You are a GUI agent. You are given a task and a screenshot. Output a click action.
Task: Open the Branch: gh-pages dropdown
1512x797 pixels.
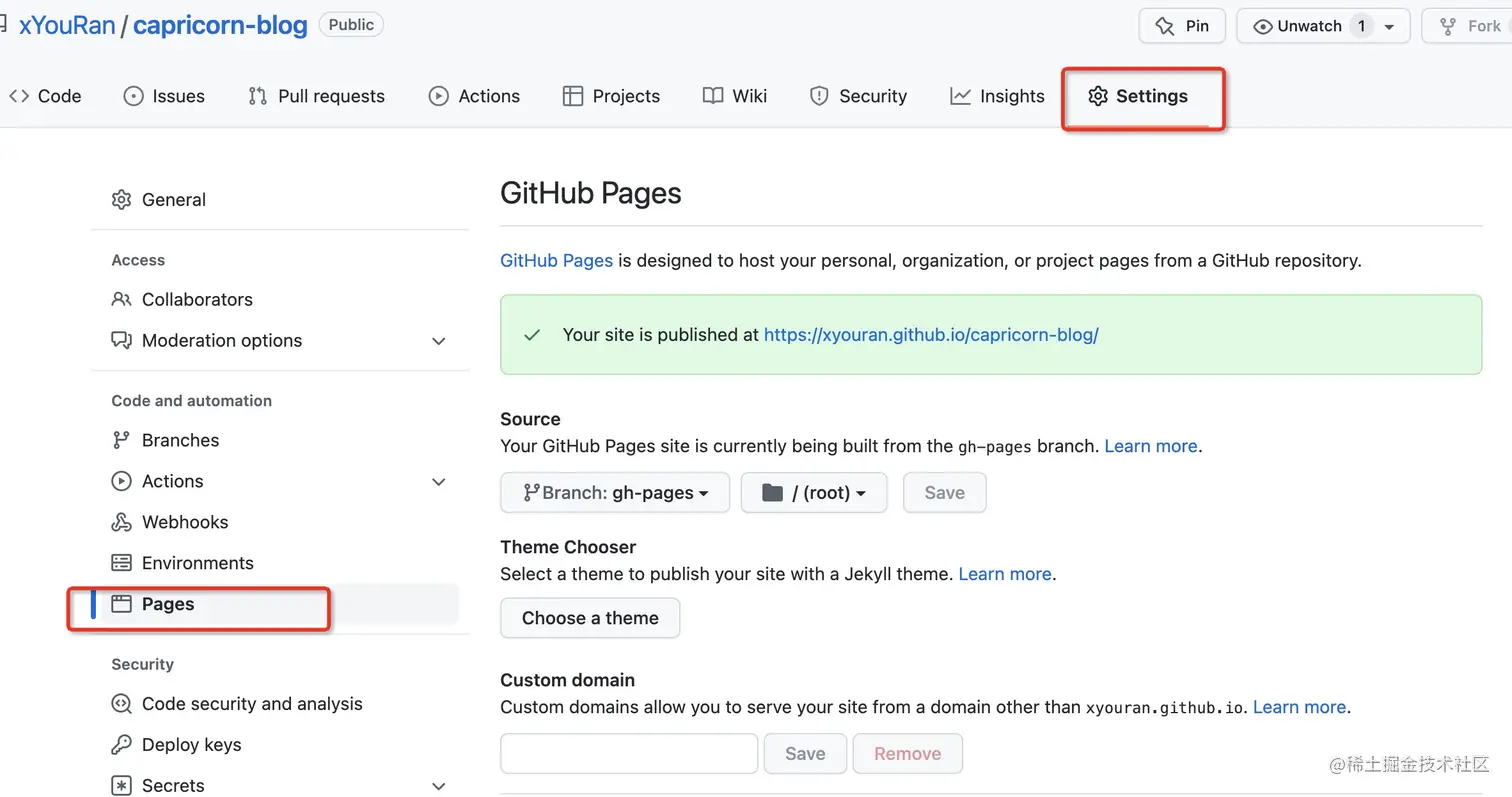click(615, 493)
